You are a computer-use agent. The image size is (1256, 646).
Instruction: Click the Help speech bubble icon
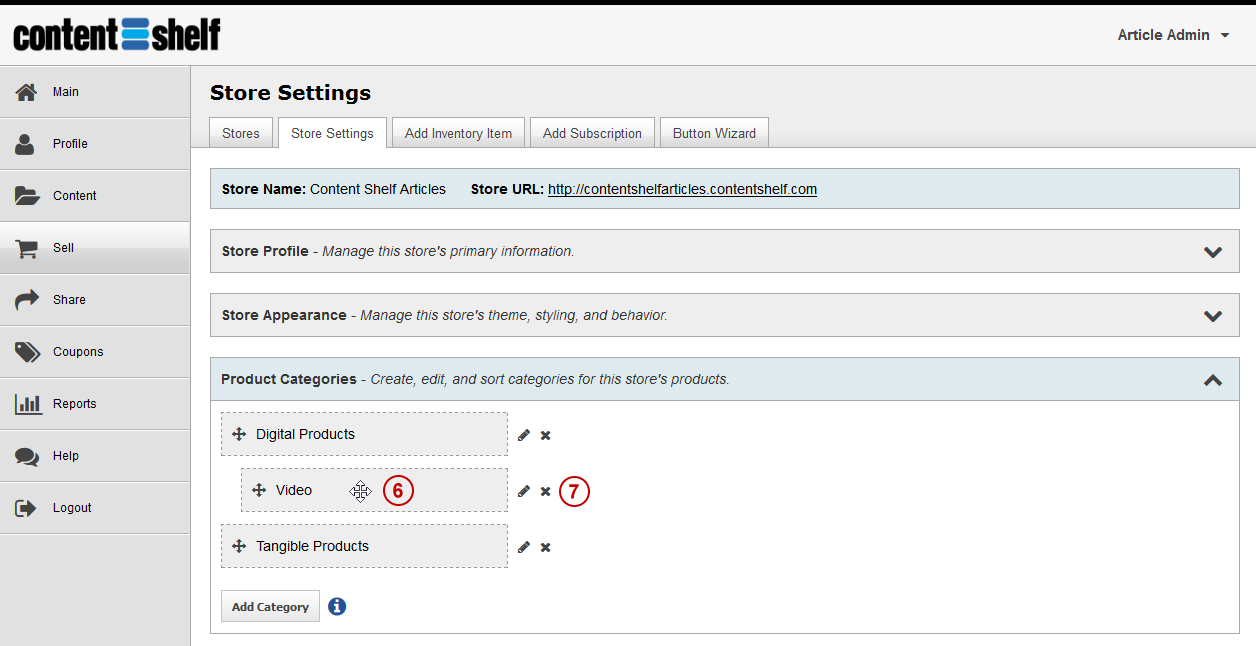pos(27,456)
